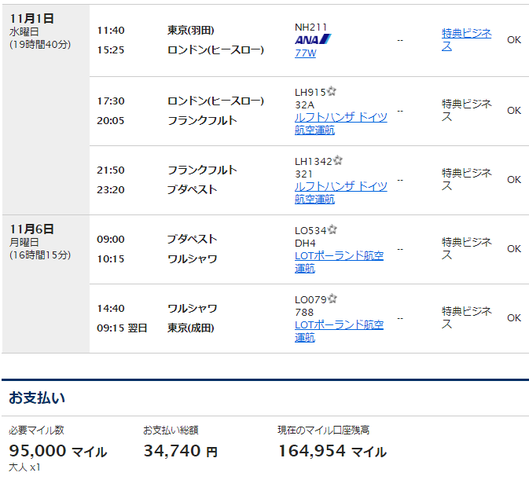
Task: Click the 34,740 円 payment total
Action: click(x=180, y=451)
